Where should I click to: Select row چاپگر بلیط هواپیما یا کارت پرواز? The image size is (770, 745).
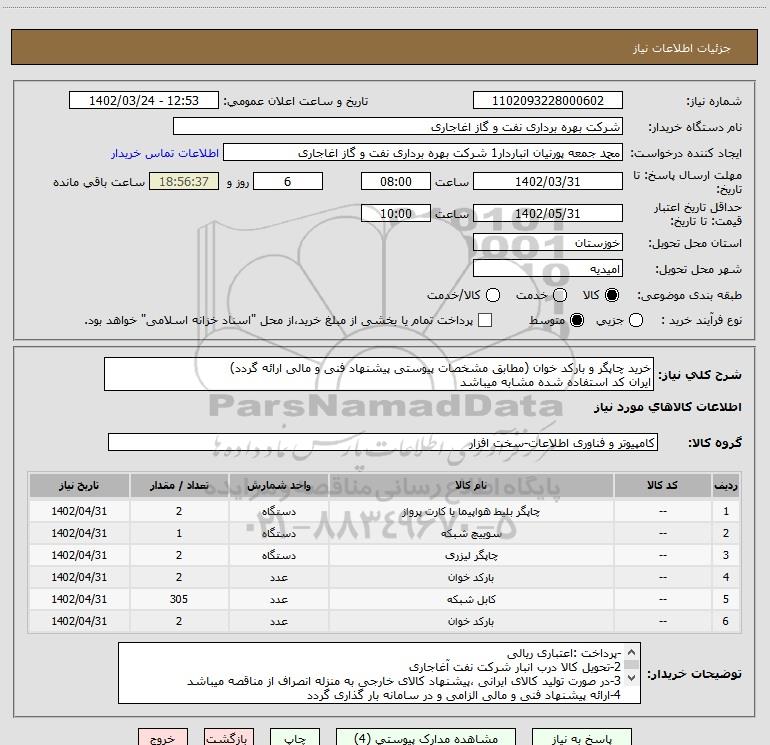tap(385, 511)
